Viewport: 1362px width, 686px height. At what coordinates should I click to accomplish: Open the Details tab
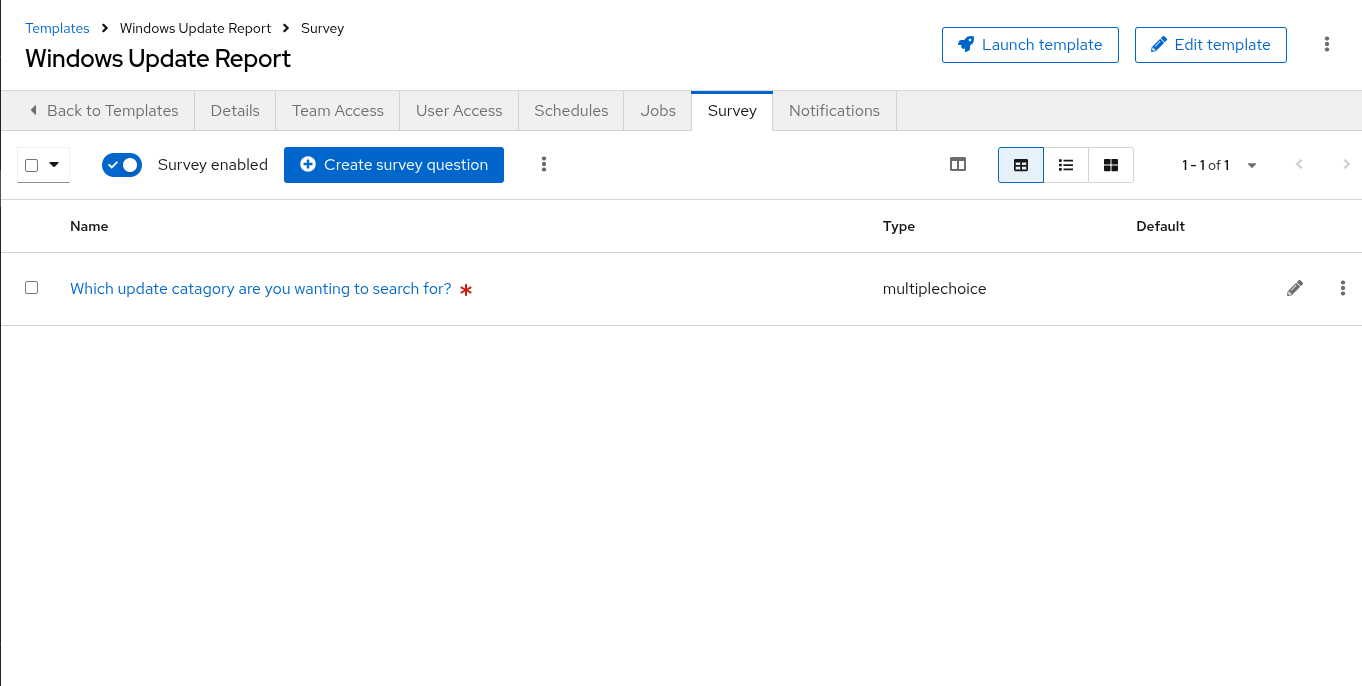(x=235, y=111)
